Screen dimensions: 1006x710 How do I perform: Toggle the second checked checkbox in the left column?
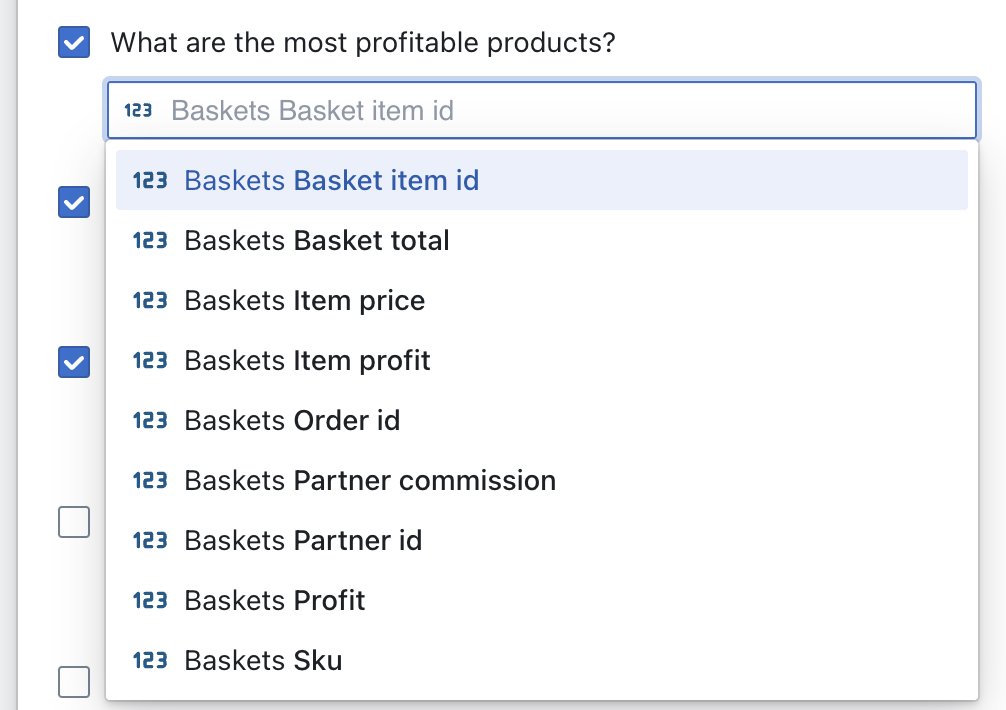[x=73, y=202]
